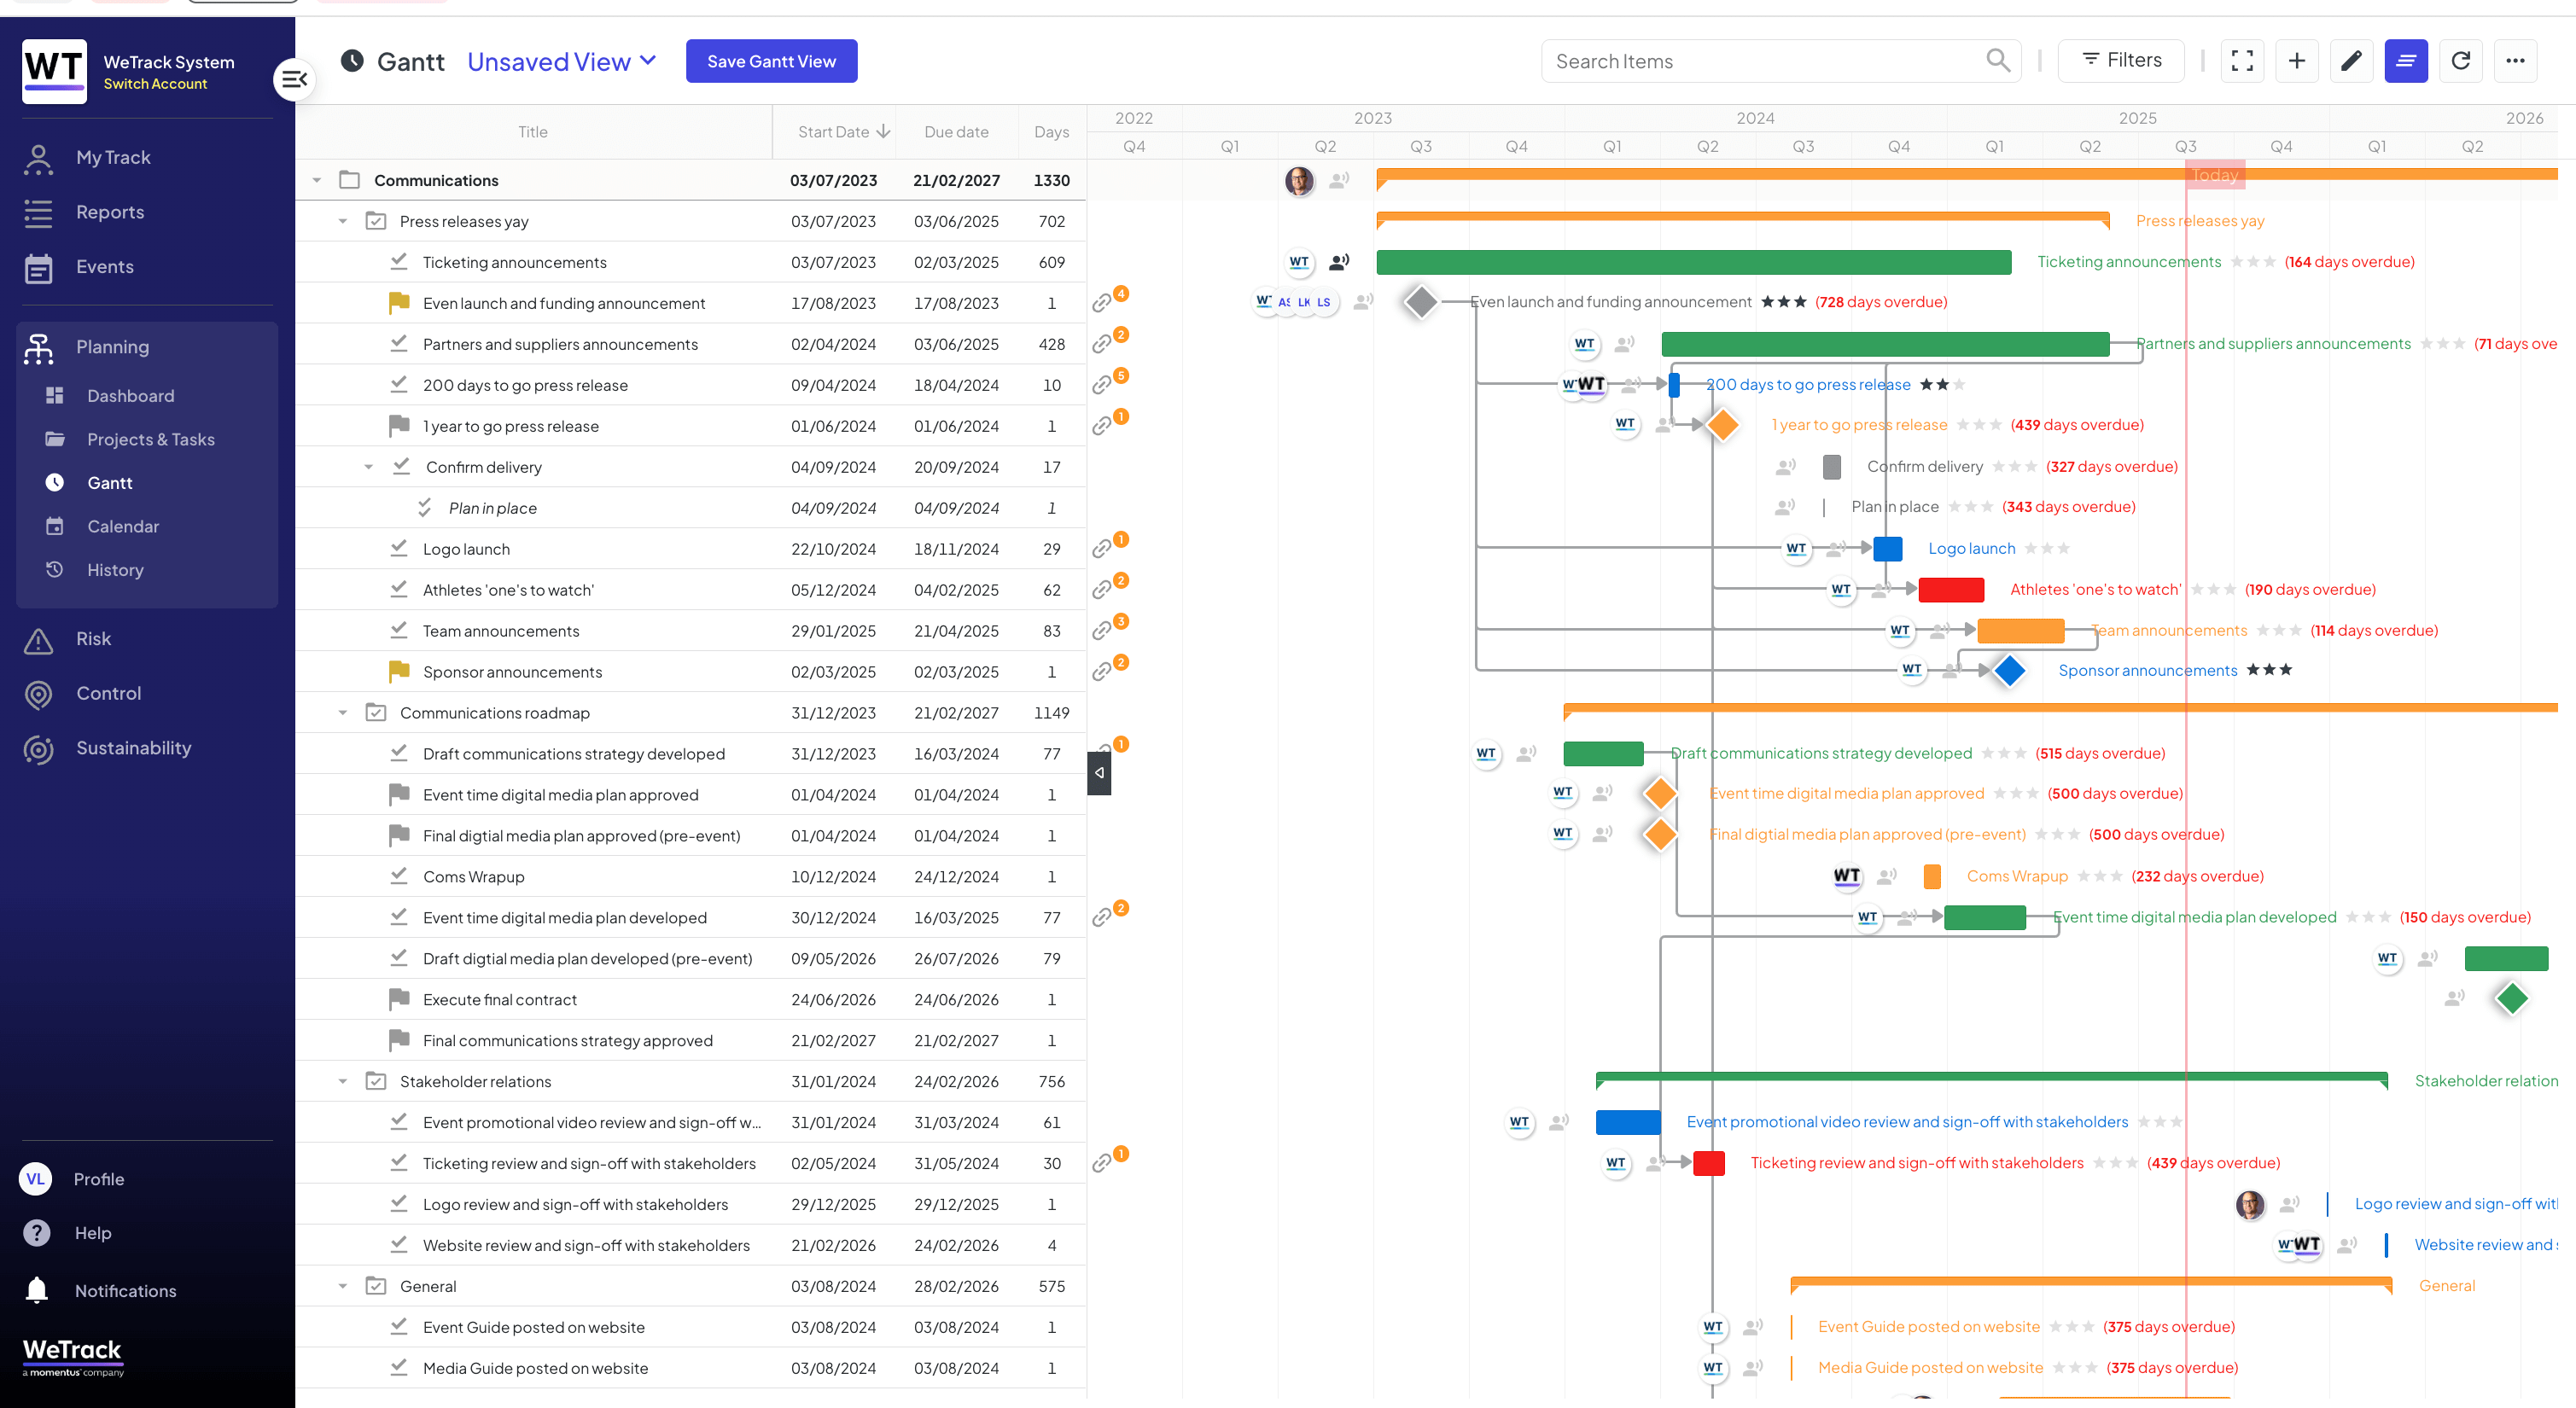Open the more options ellipsis menu

click(2515, 61)
